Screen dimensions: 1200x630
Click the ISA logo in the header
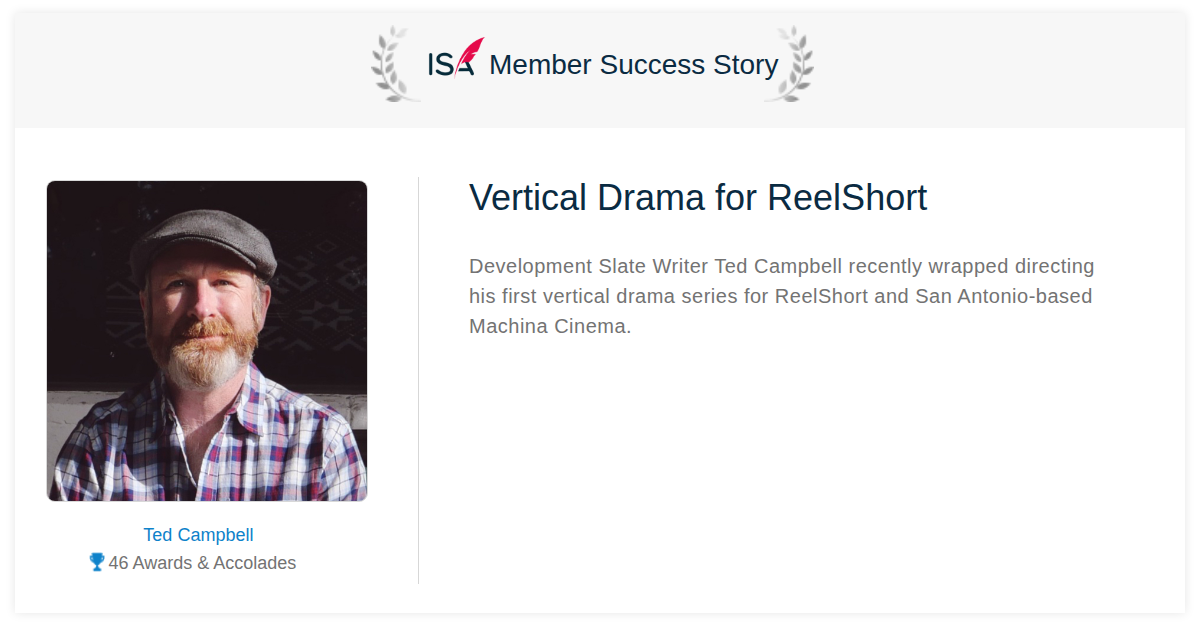(455, 58)
